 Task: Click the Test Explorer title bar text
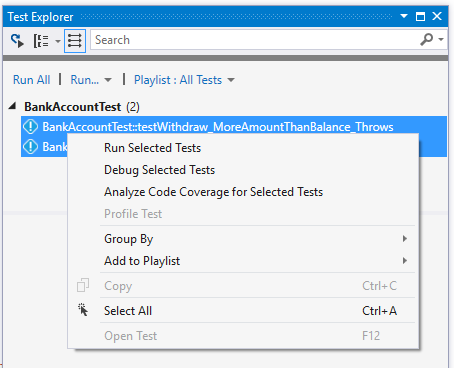click(x=40, y=17)
